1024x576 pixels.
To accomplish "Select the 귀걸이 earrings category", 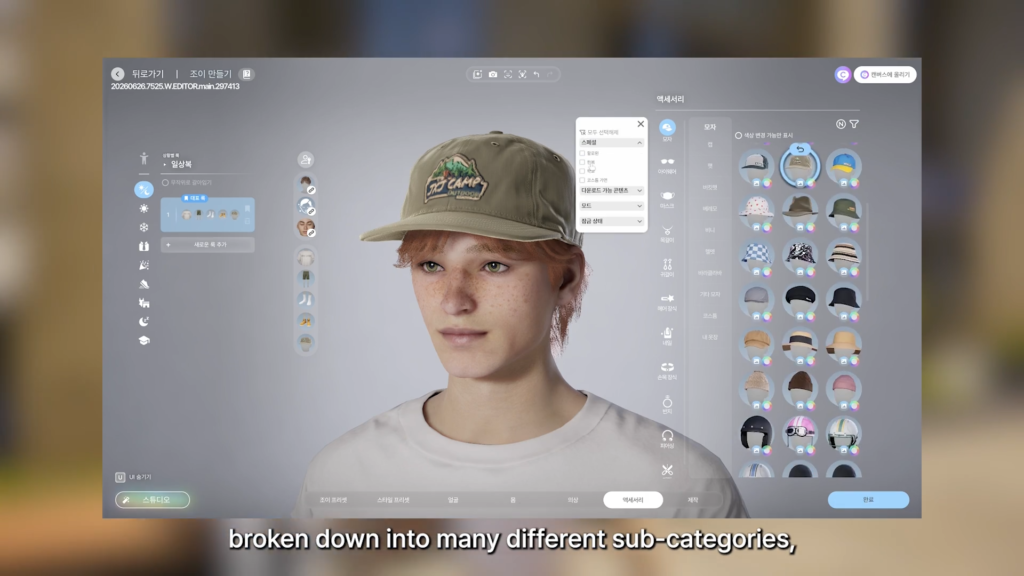I will 667,268.
